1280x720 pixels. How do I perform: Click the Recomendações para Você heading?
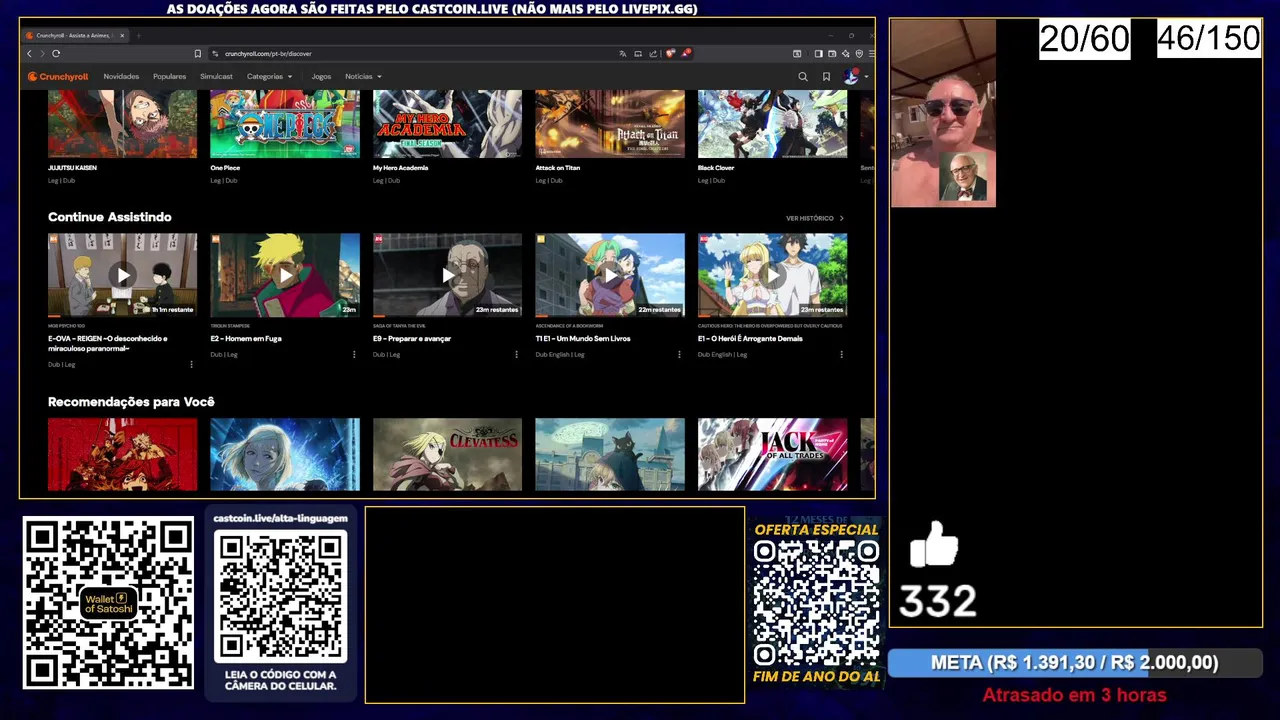pos(131,402)
